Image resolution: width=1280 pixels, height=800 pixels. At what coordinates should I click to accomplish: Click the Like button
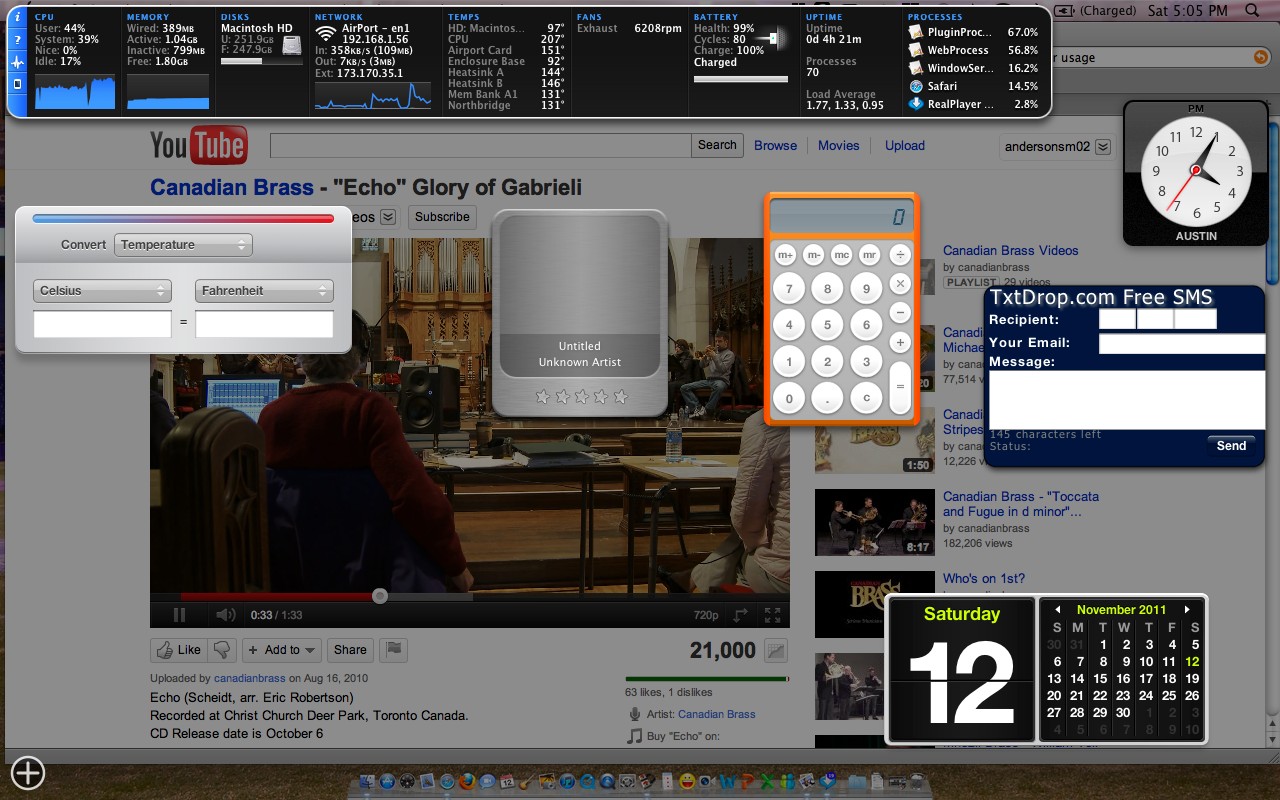click(180, 650)
